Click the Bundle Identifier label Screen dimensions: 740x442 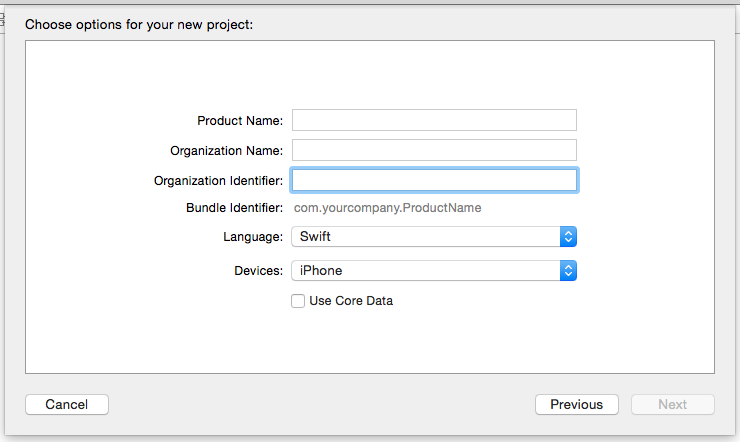point(234,208)
